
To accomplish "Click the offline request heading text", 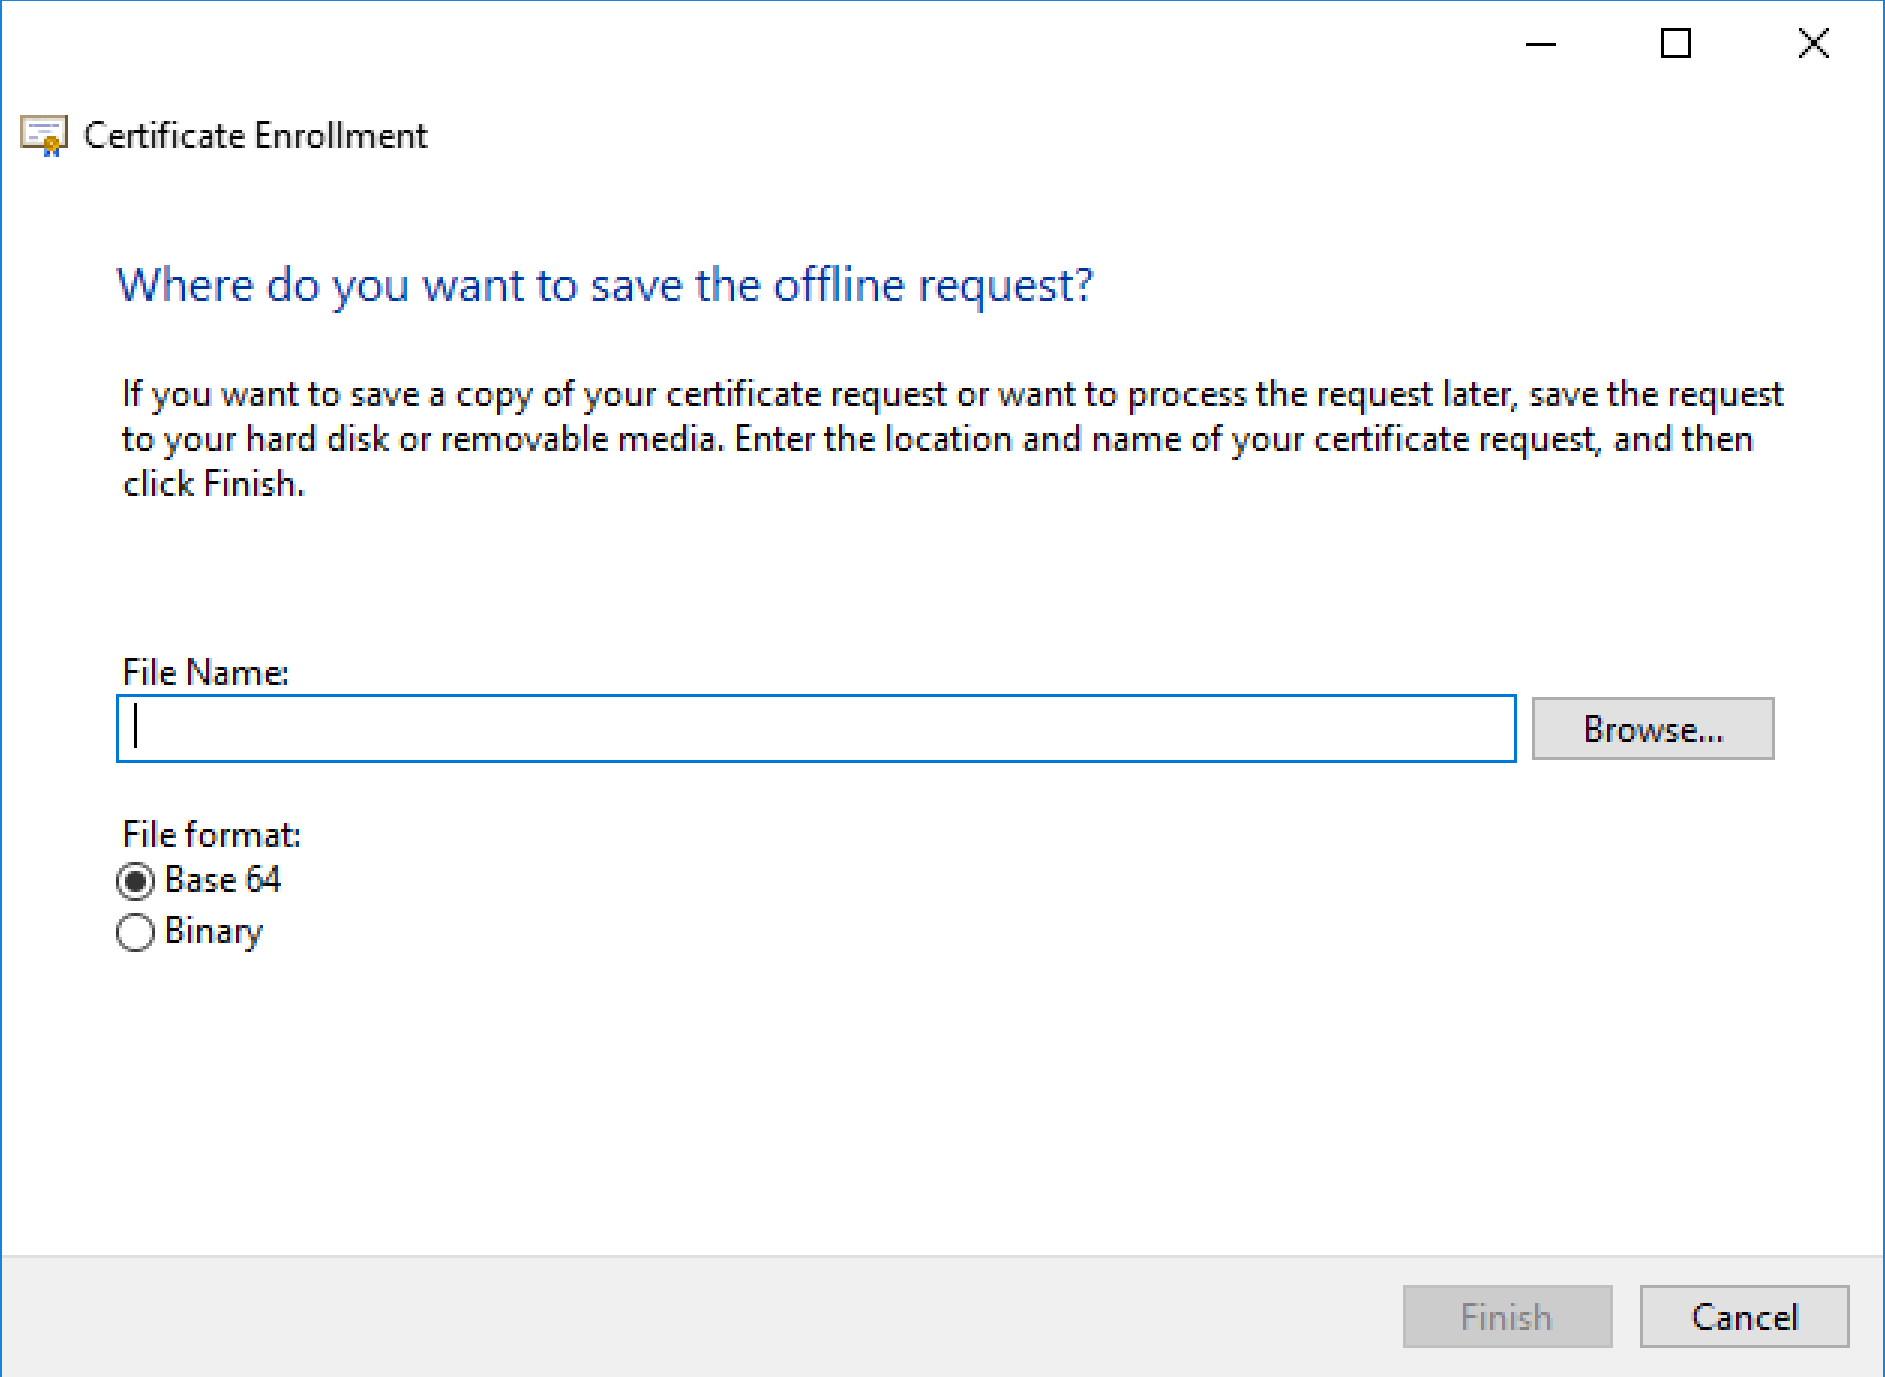I will [x=604, y=285].
